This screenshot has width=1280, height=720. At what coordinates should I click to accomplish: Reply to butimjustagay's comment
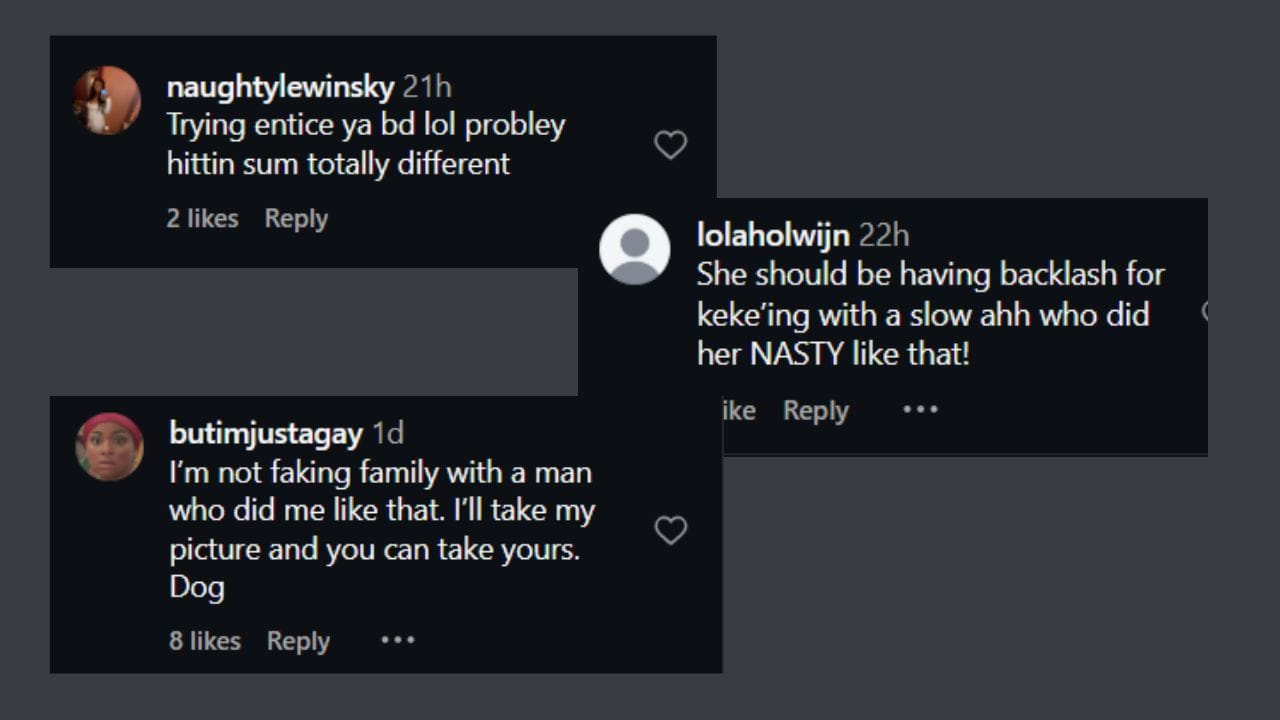pyautogui.click(x=298, y=641)
